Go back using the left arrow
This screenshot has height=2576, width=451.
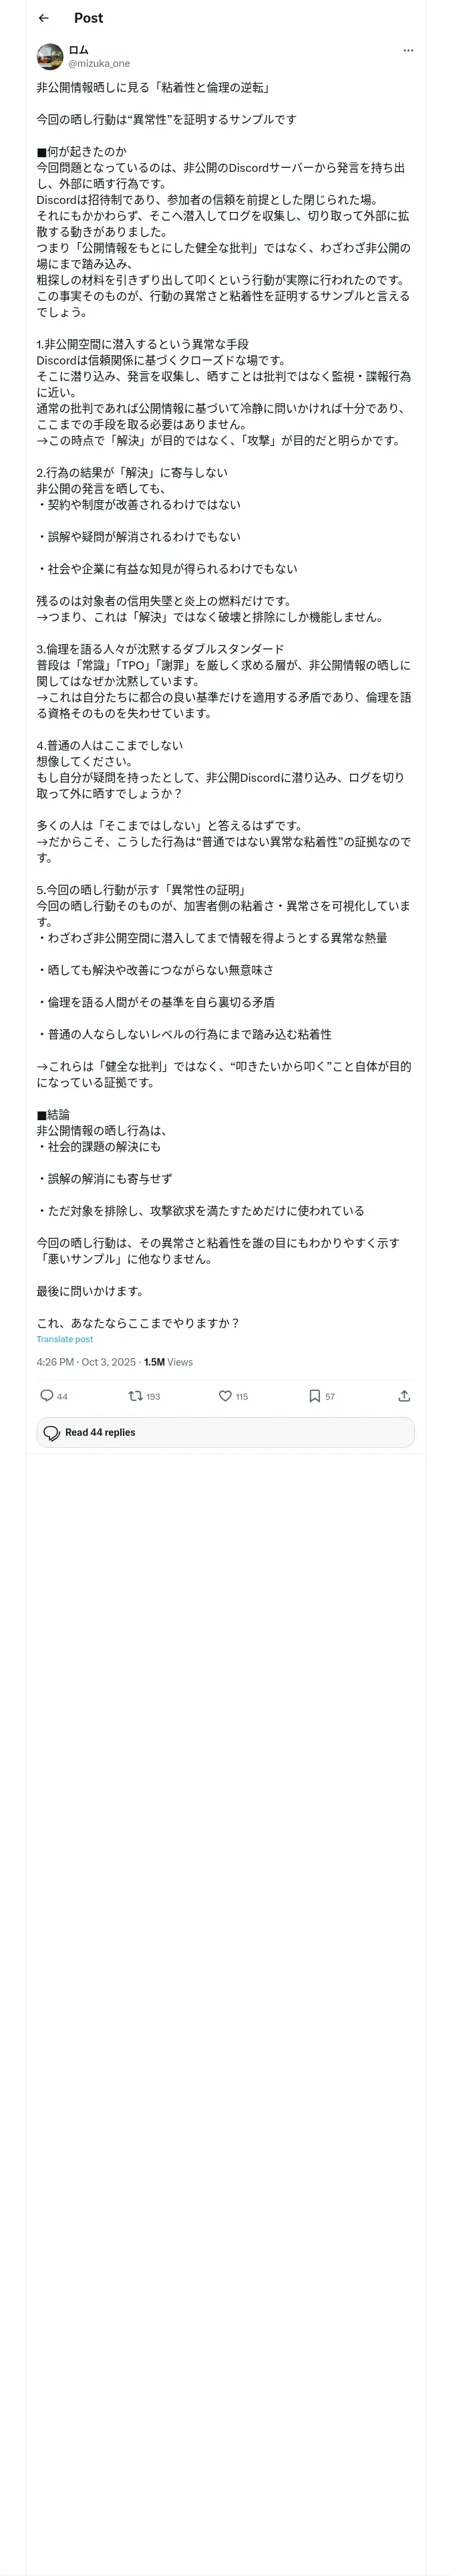pos(43,18)
